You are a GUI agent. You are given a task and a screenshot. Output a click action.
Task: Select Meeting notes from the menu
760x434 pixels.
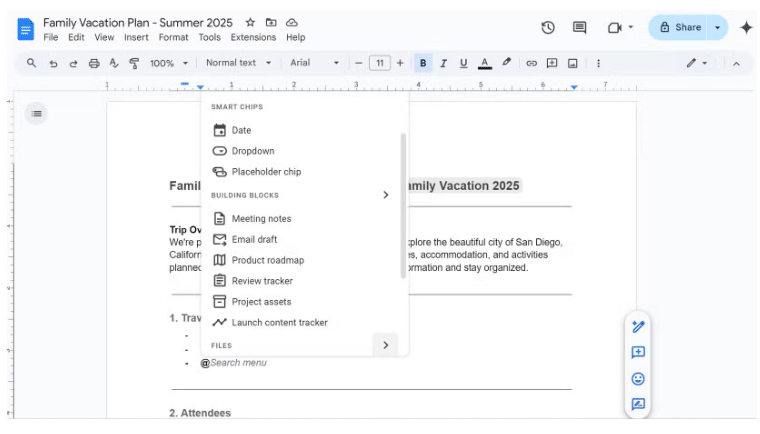[261, 219]
